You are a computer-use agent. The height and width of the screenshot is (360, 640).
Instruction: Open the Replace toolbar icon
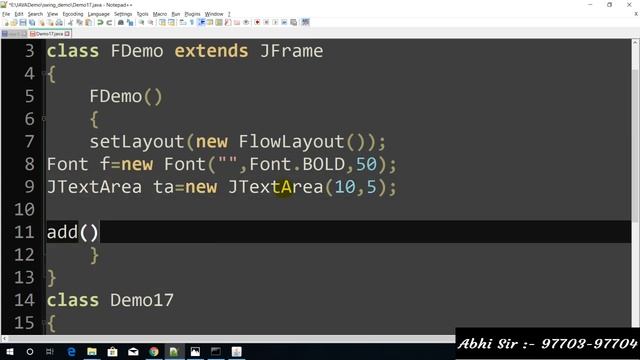[x=130, y=22]
